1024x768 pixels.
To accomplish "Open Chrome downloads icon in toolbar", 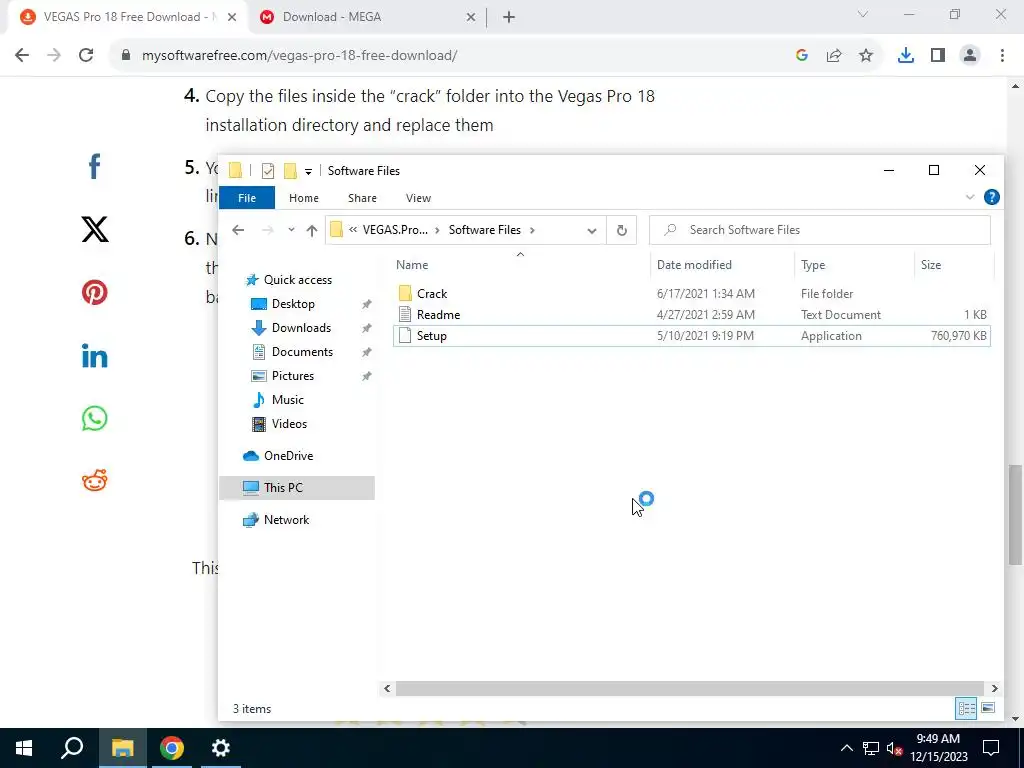I will (905, 56).
